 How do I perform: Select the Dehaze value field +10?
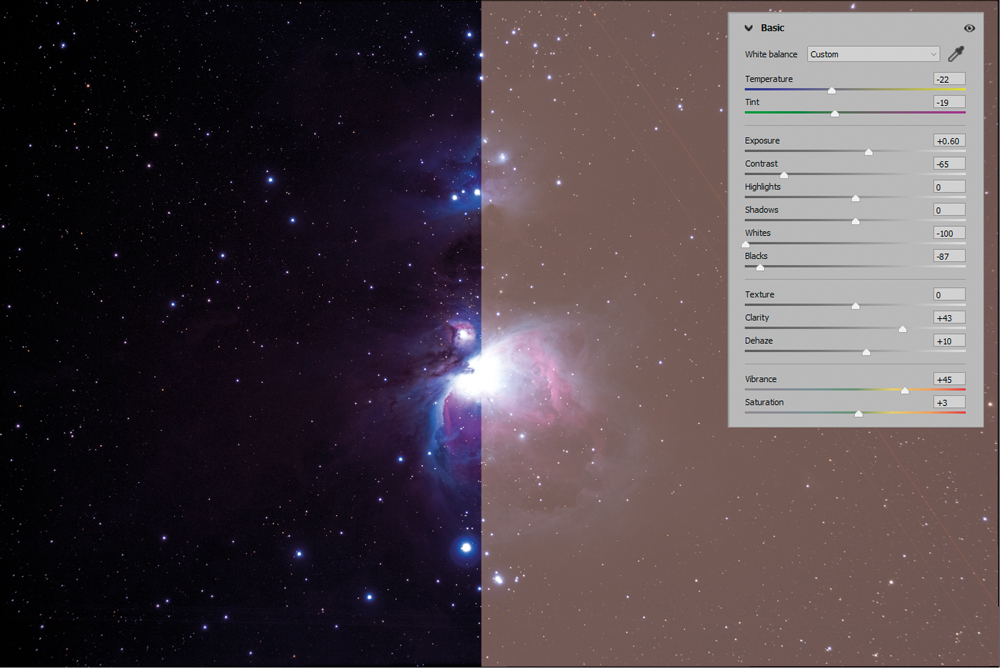(949, 341)
